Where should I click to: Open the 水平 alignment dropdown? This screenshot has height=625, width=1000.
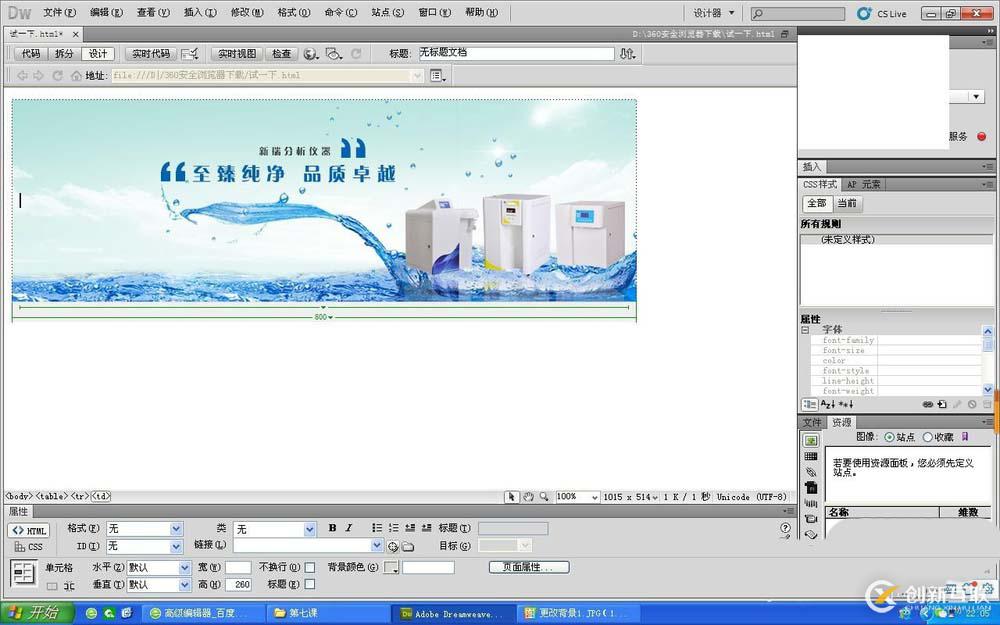click(159, 568)
